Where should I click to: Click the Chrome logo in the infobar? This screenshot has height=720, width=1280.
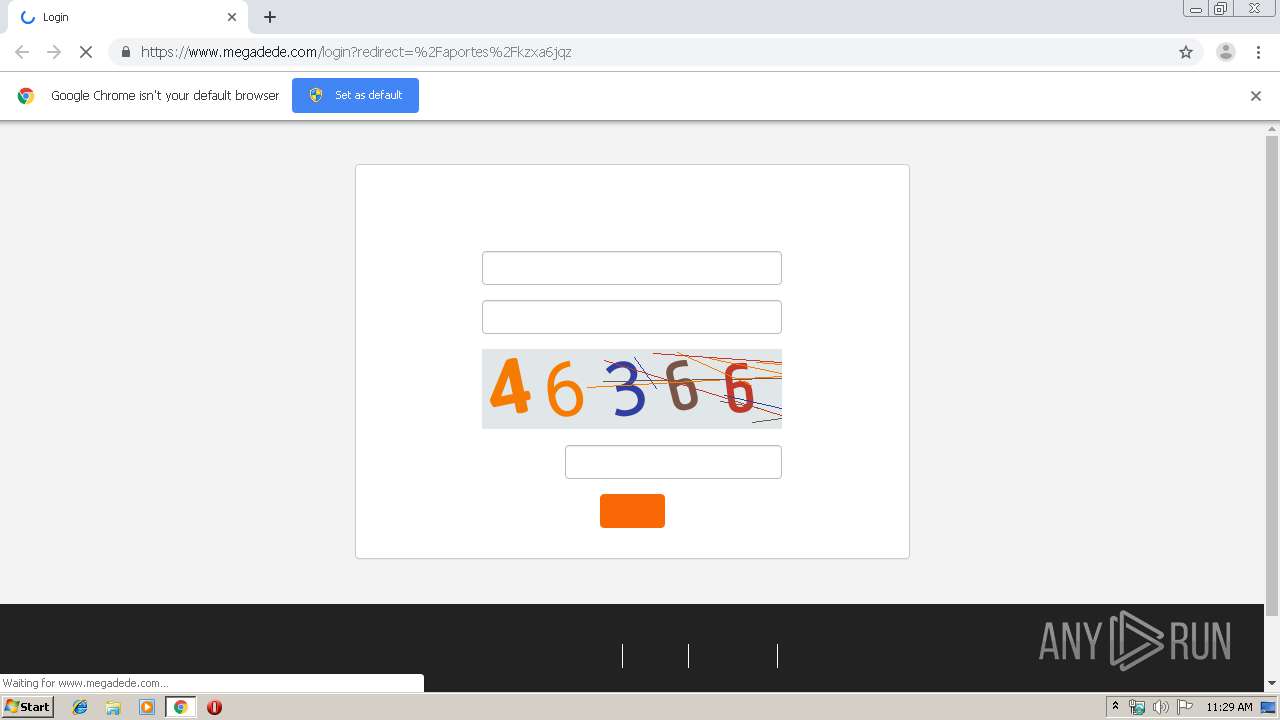pyautogui.click(x=26, y=96)
